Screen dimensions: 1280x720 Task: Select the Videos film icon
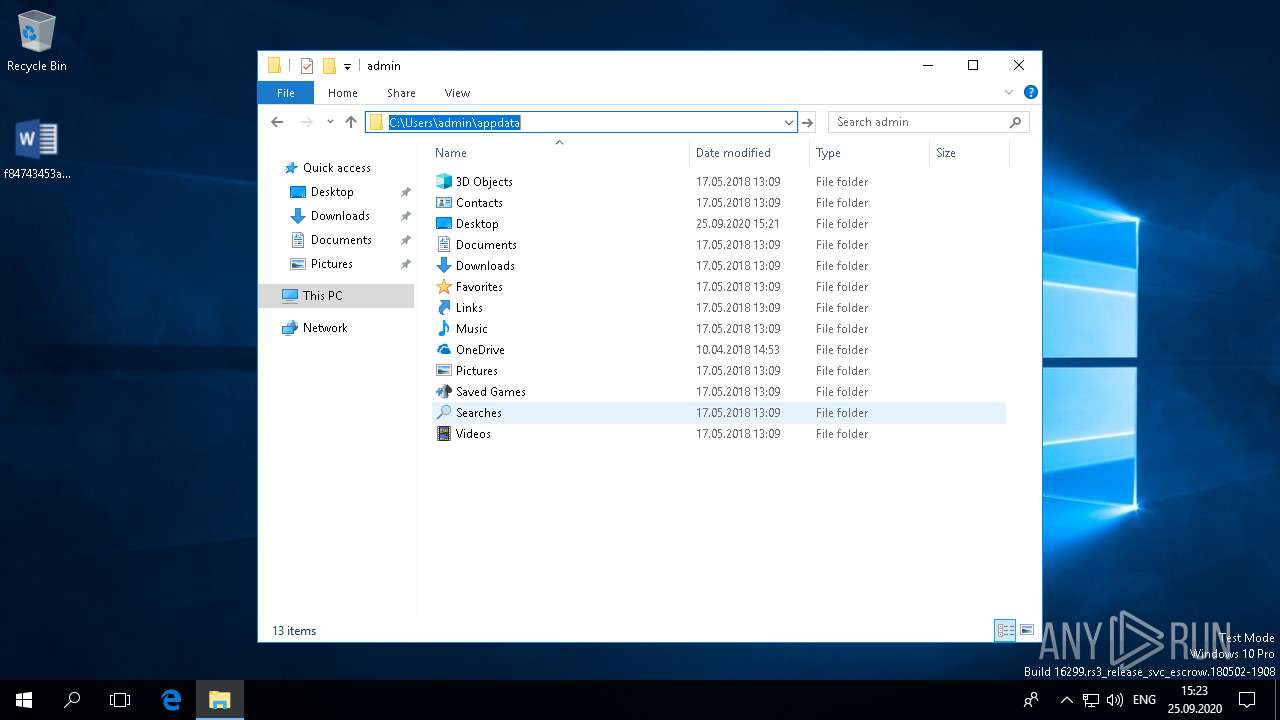click(x=444, y=434)
